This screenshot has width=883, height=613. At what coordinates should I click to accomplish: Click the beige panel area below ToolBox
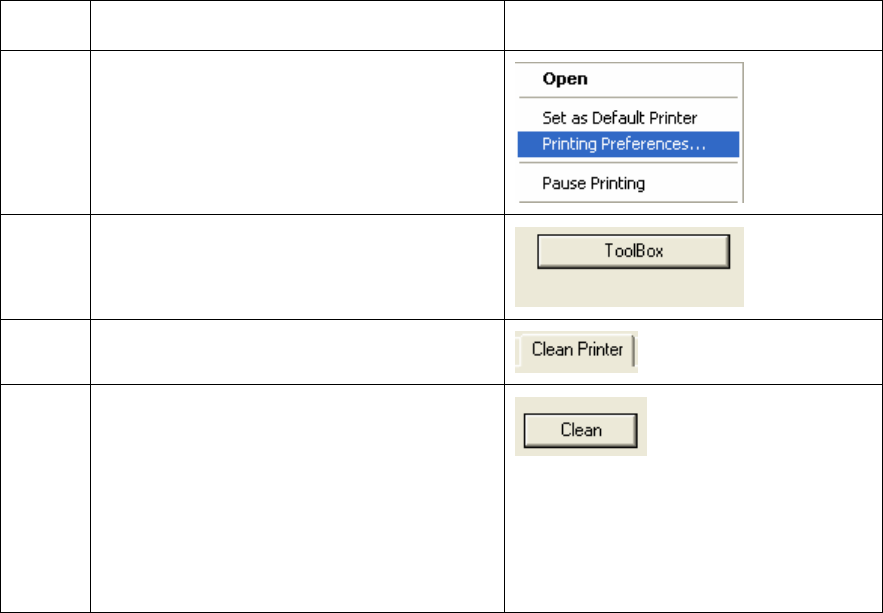click(x=629, y=288)
